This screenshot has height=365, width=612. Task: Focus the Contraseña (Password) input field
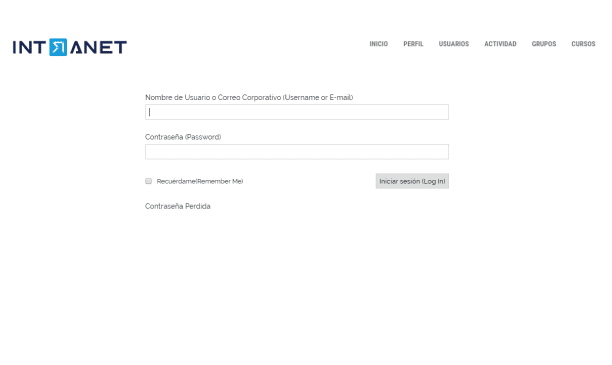(x=297, y=152)
